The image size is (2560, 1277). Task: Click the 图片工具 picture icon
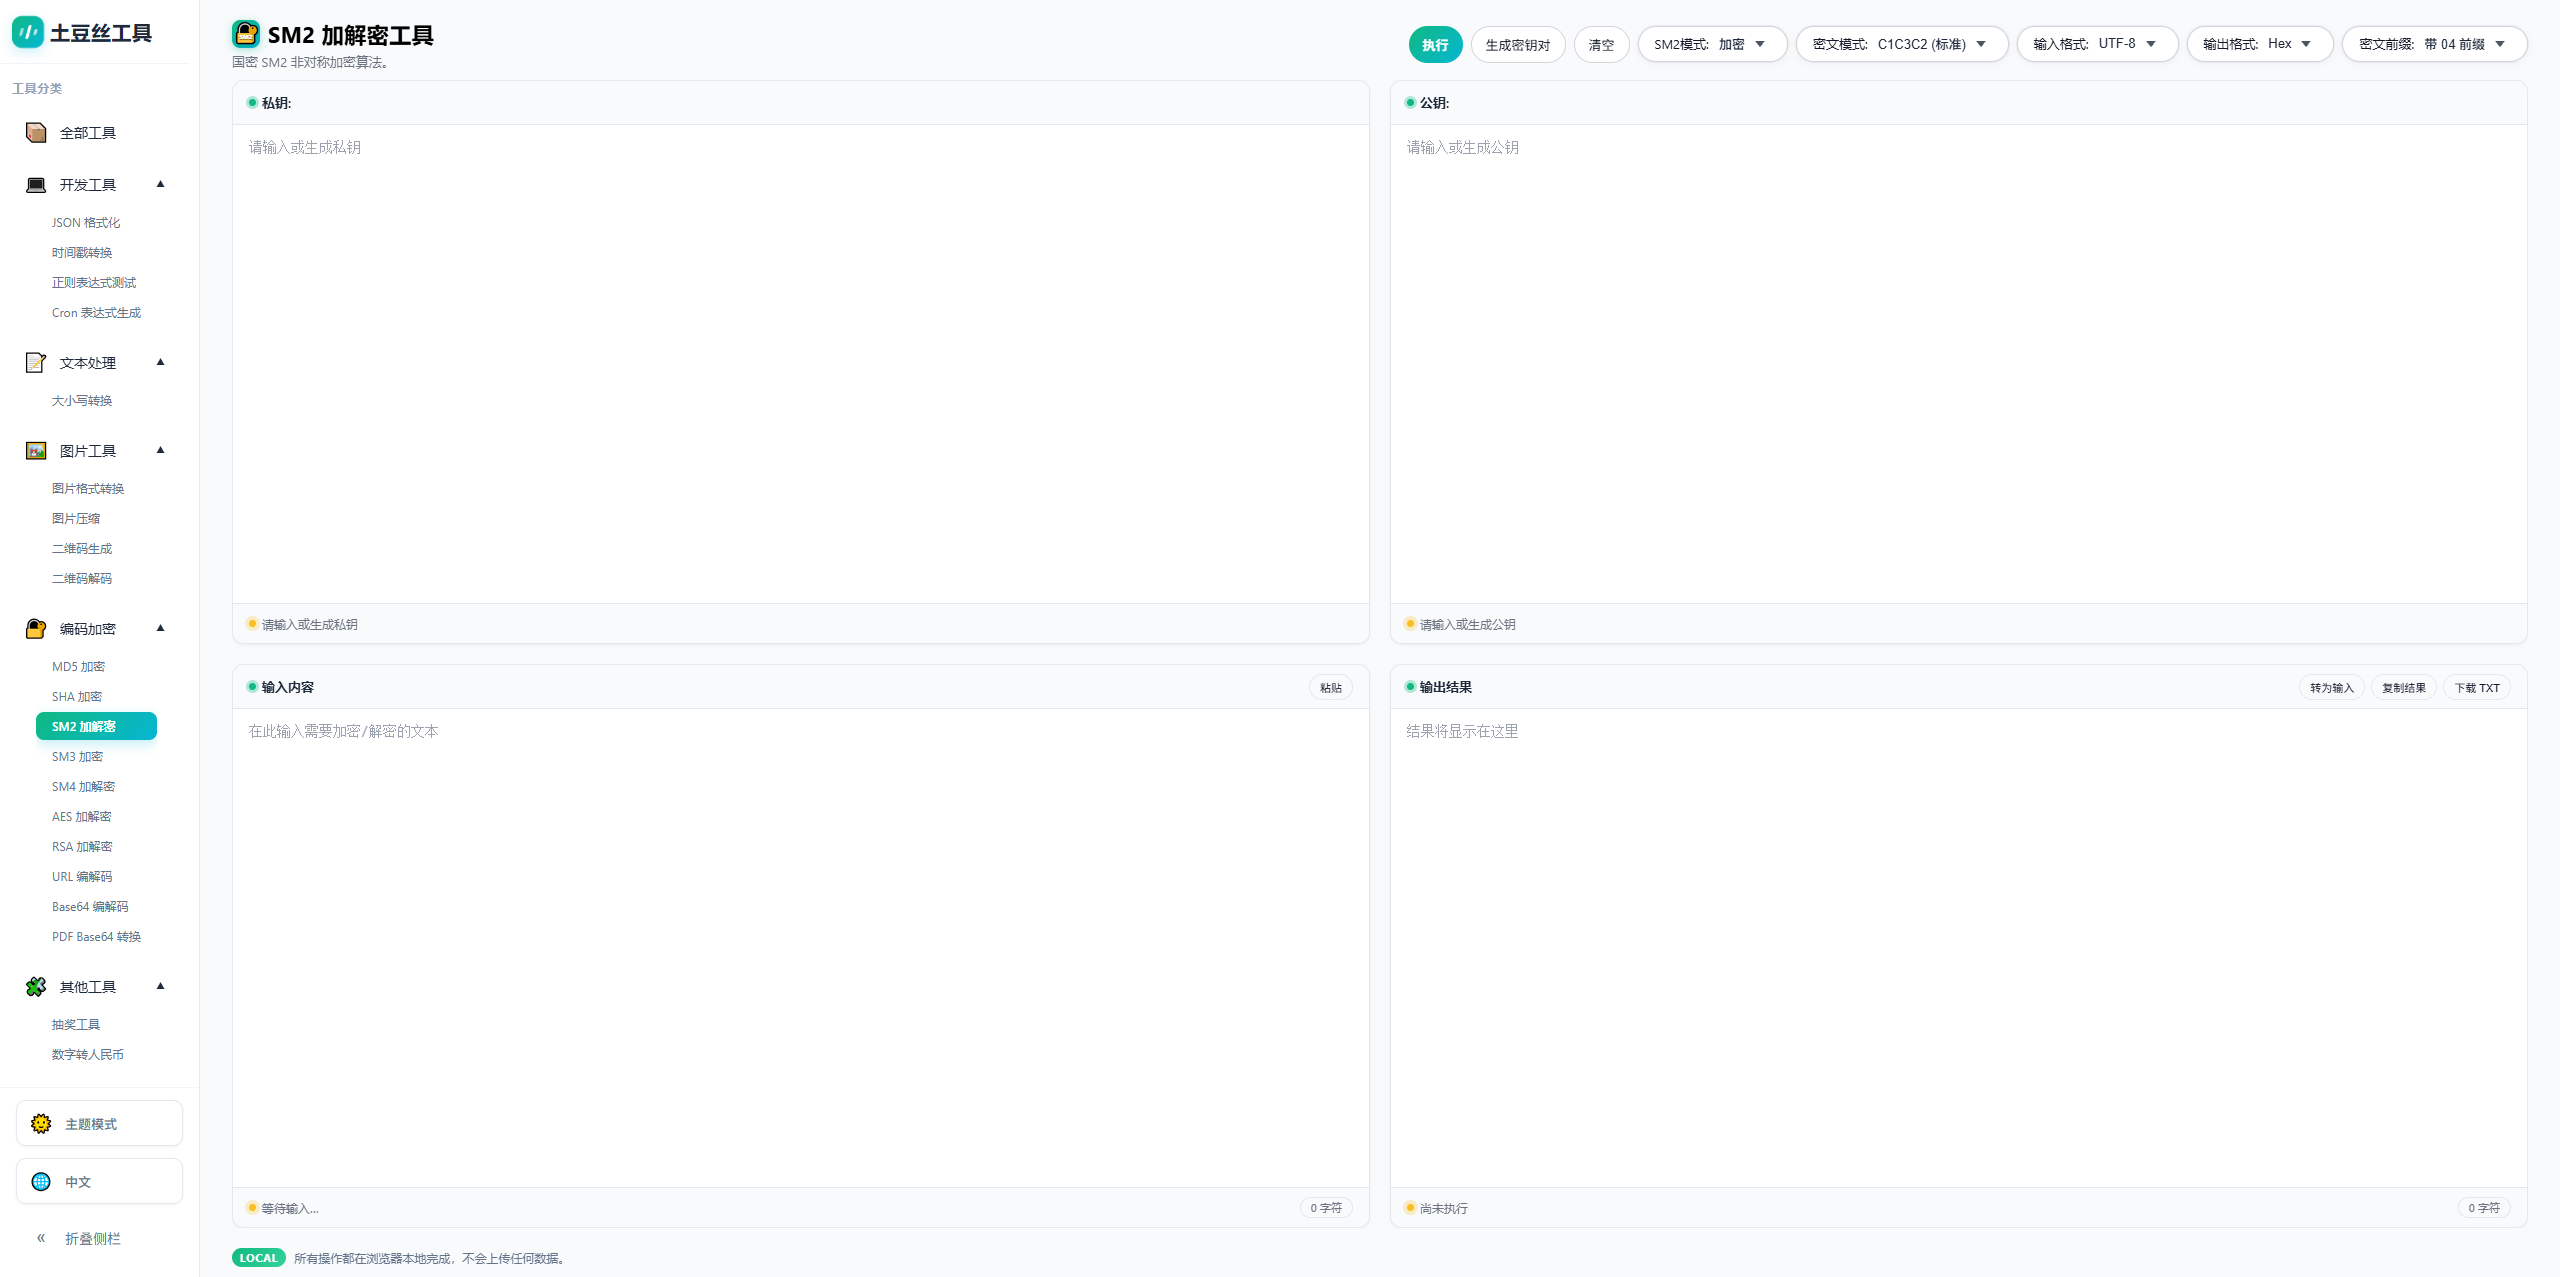click(x=36, y=451)
